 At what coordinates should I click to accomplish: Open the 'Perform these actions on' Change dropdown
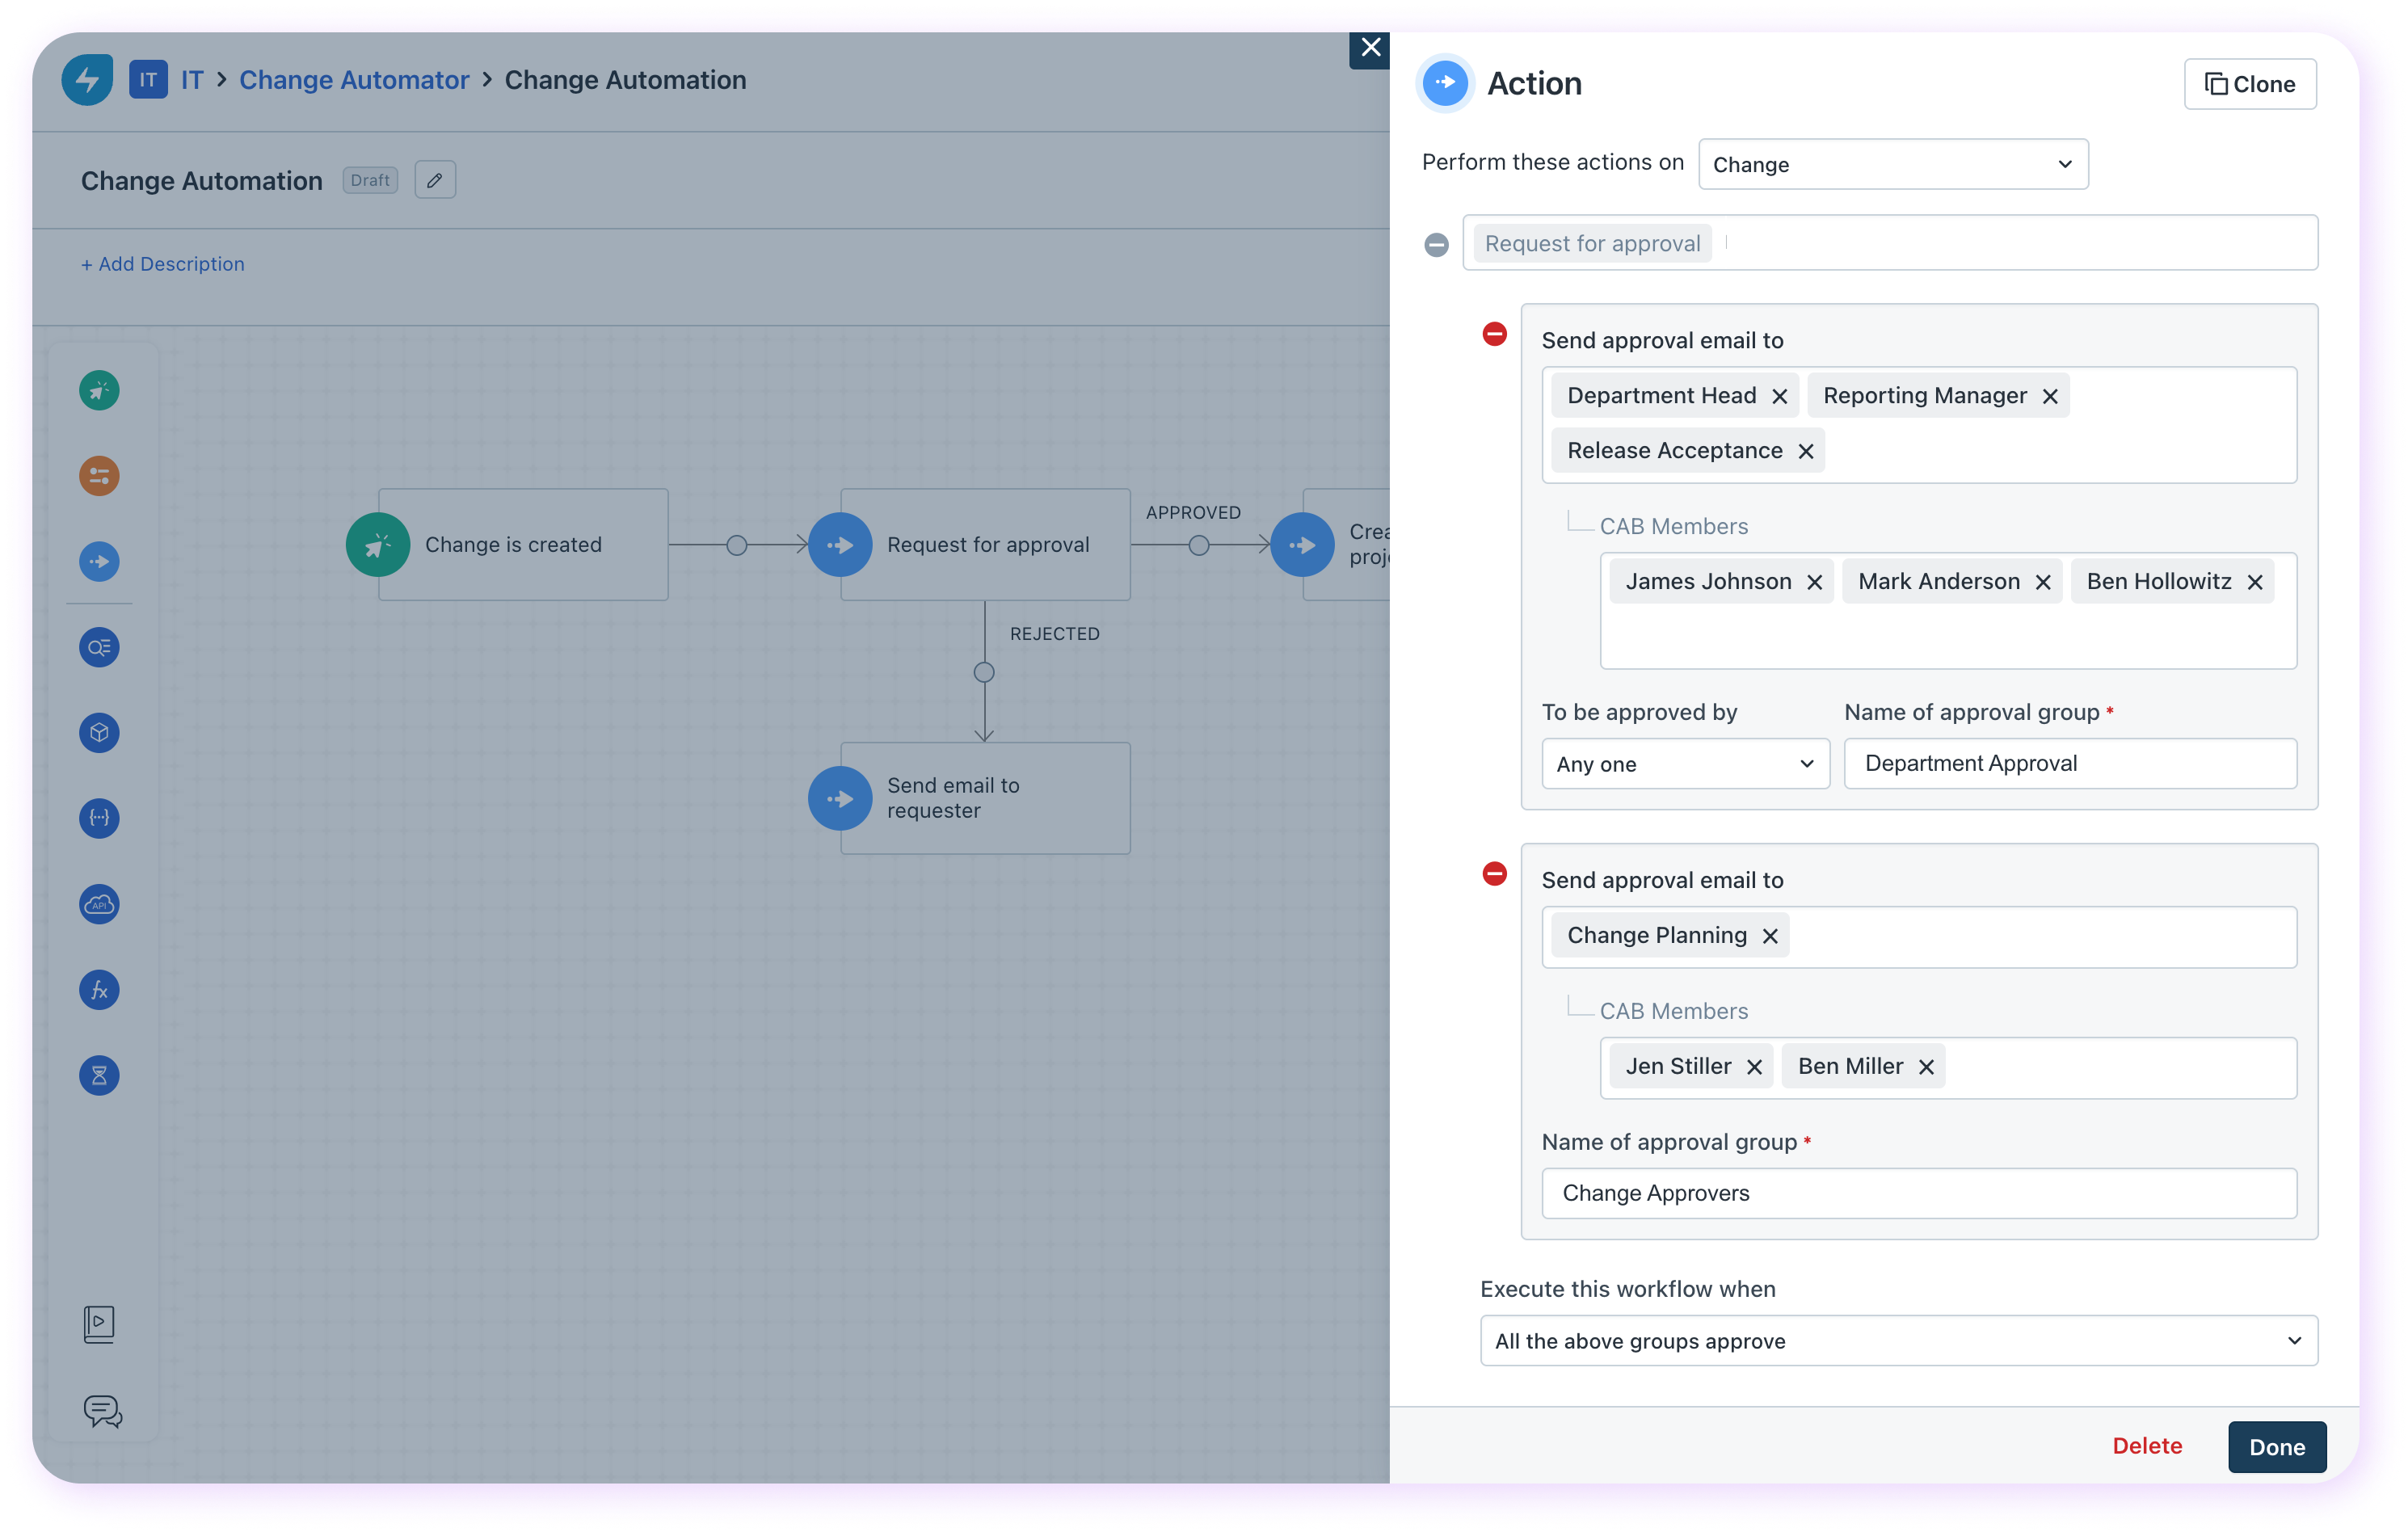[1892, 164]
